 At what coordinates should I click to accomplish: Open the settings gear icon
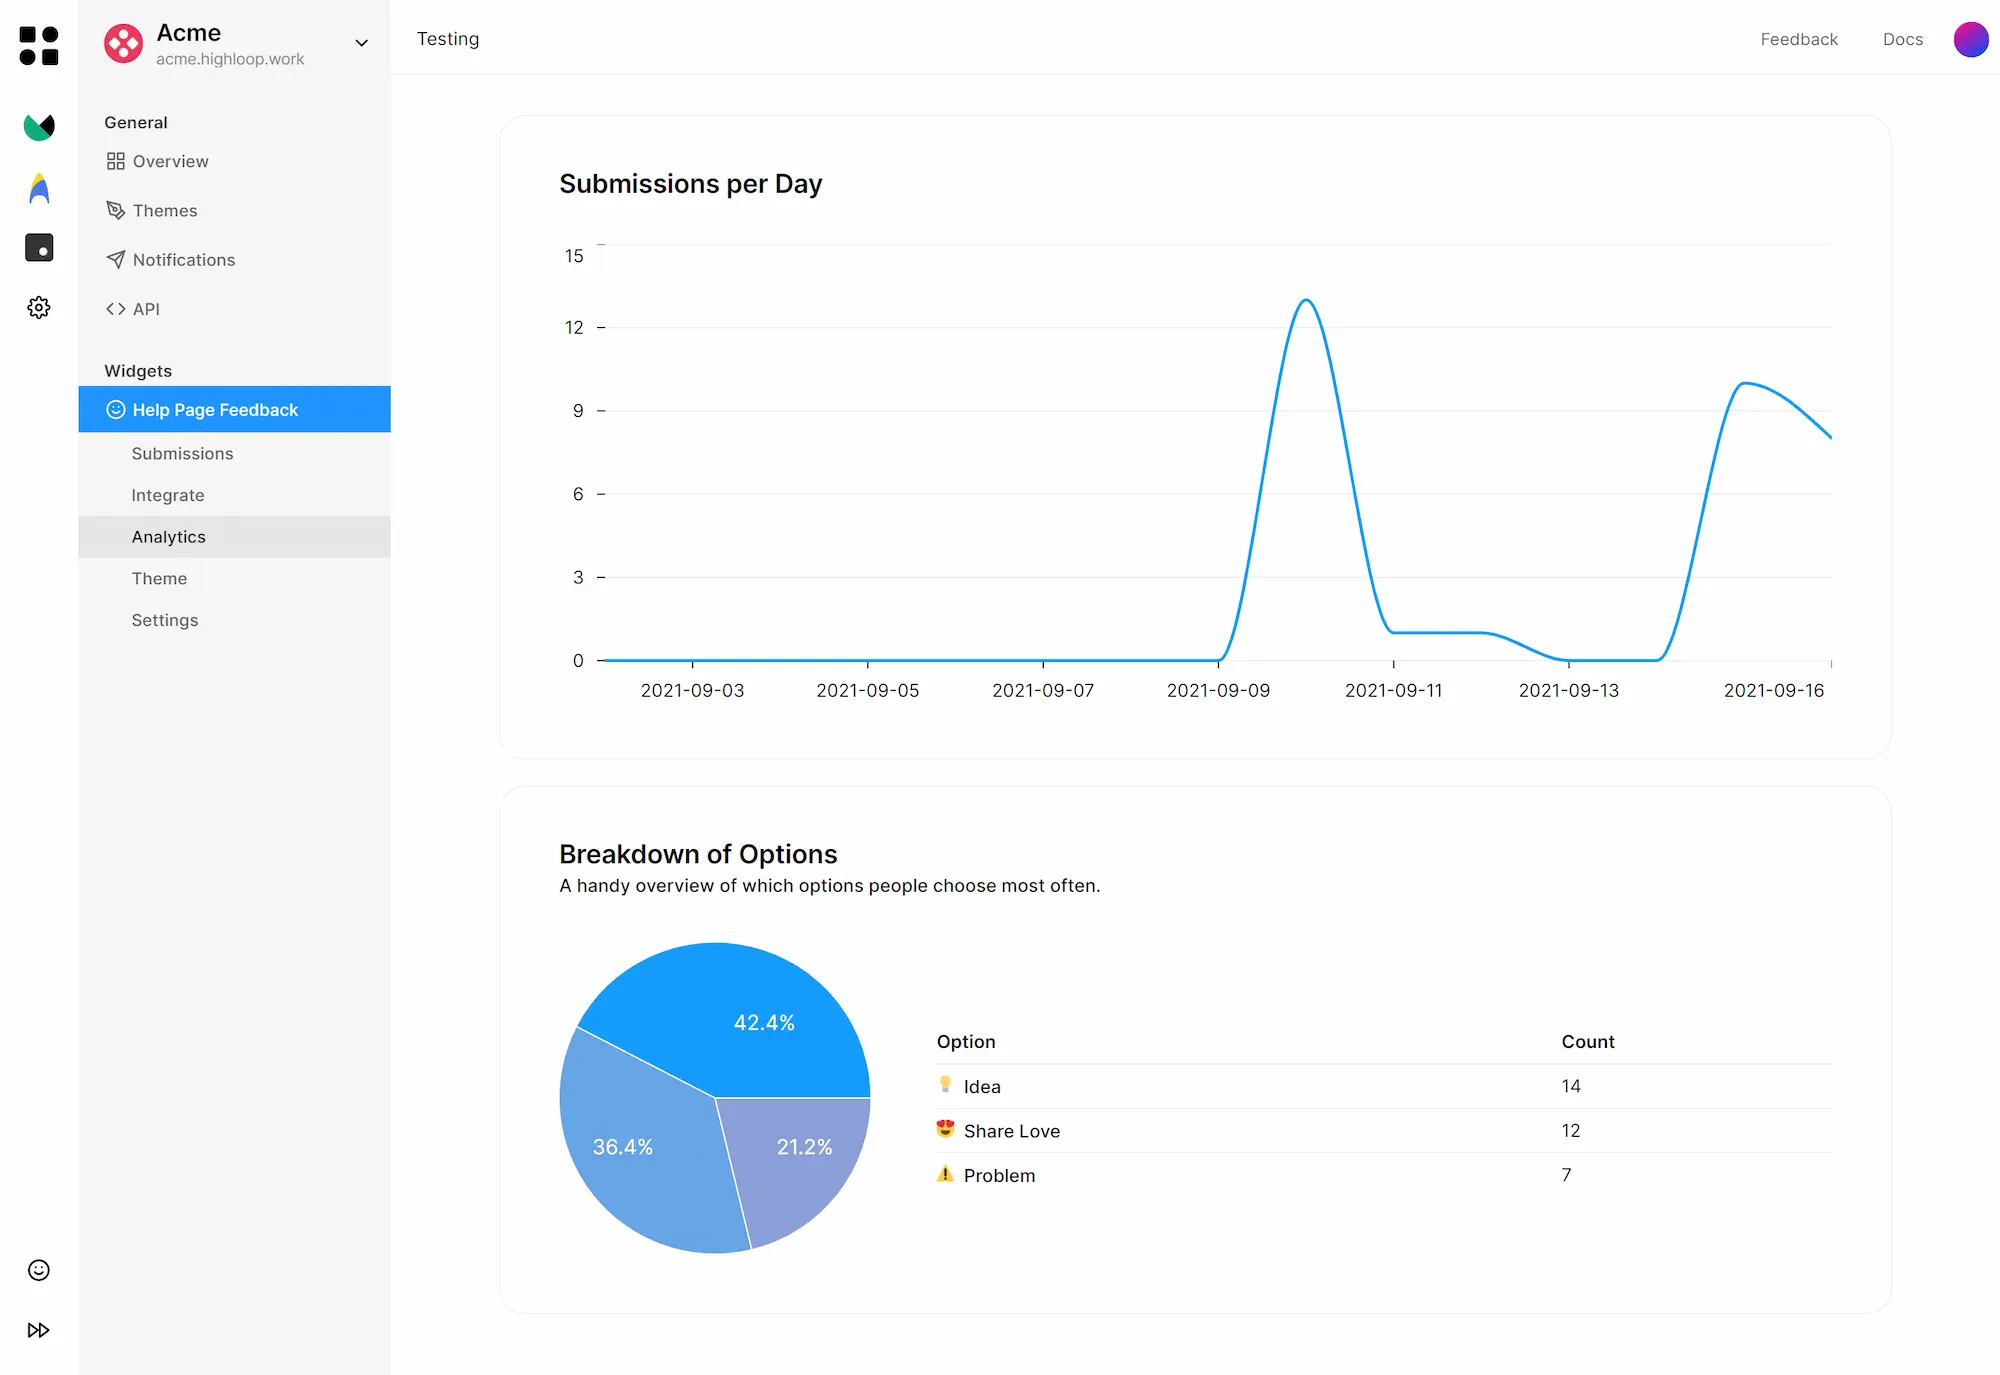click(x=39, y=307)
